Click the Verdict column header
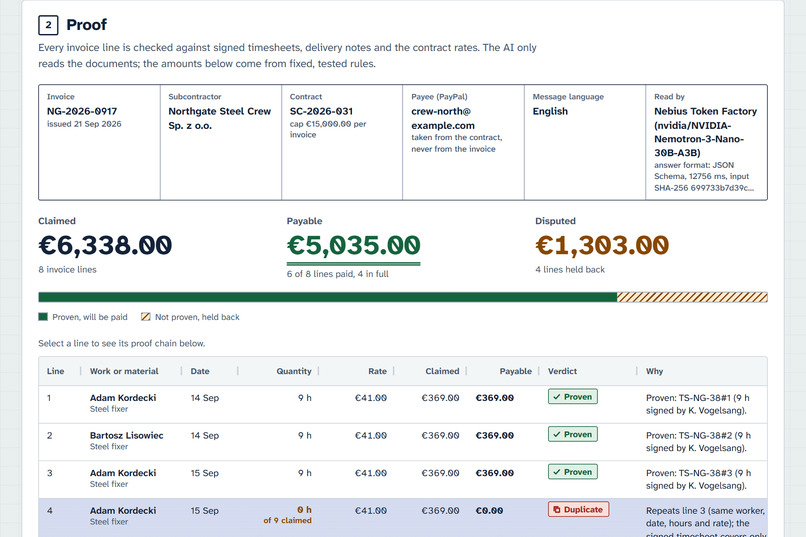The image size is (806, 537). [562, 371]
